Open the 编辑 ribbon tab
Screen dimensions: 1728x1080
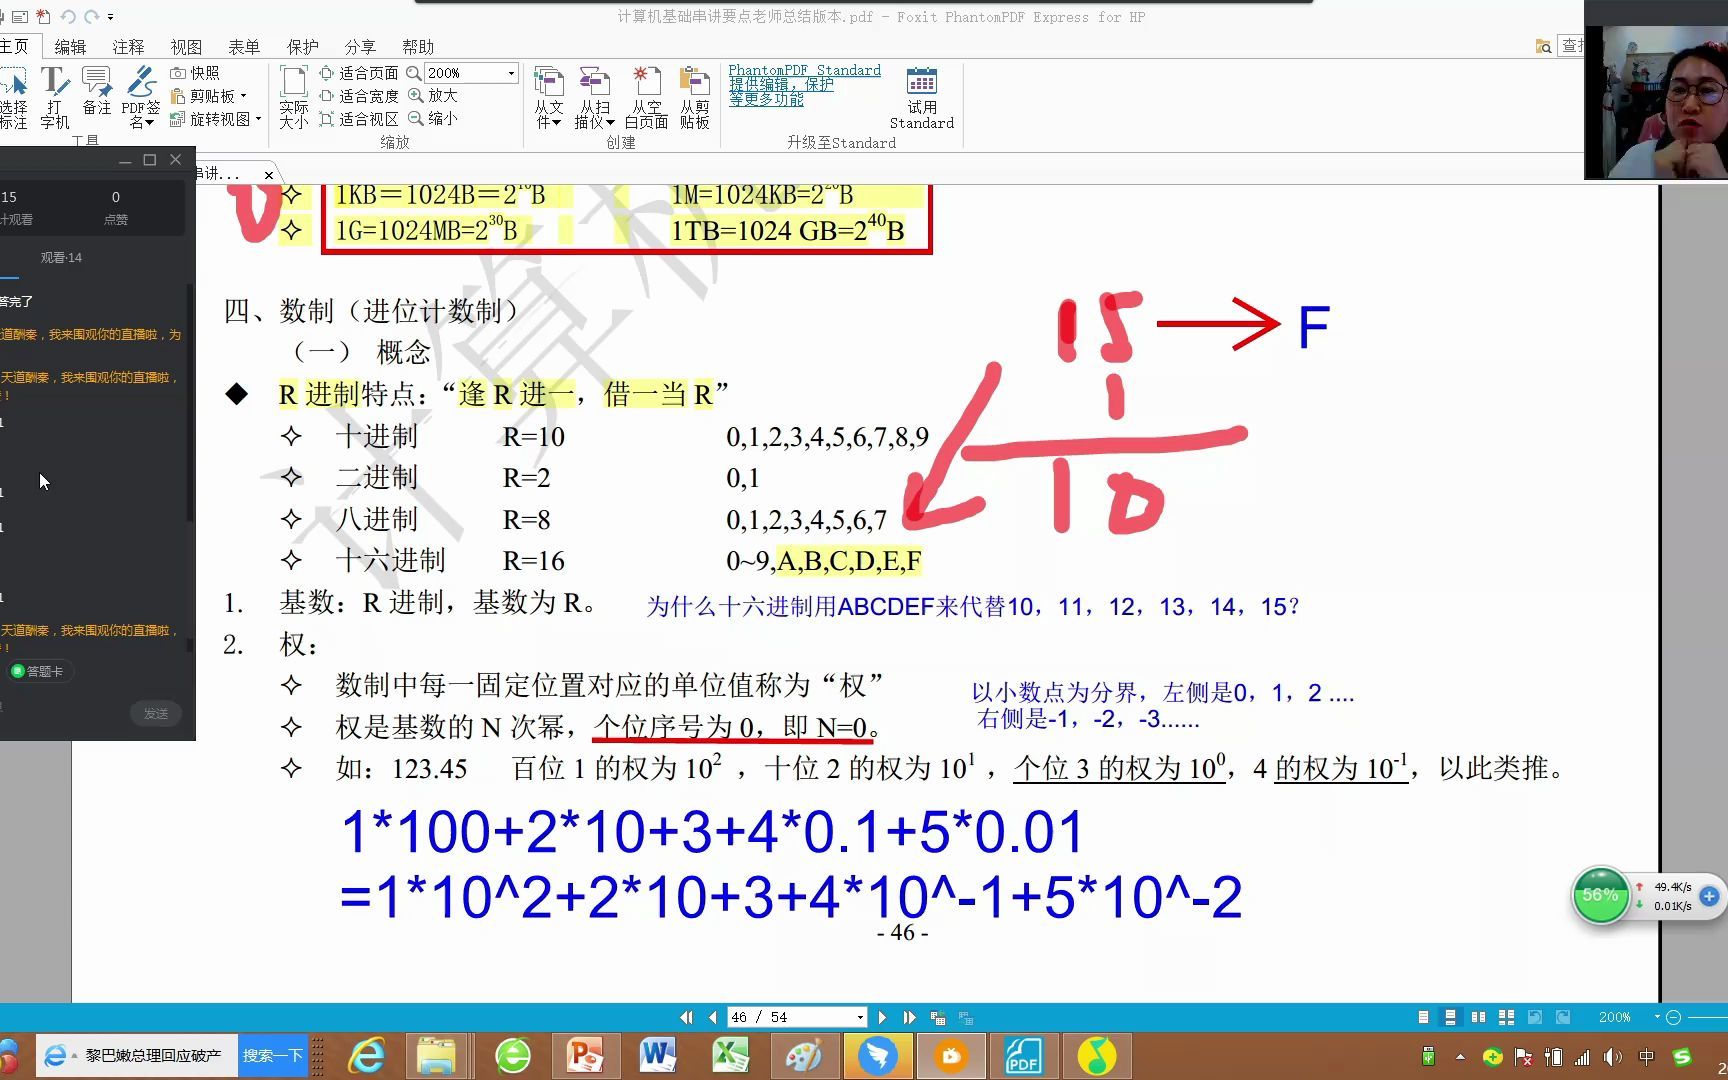click(70, 47)
